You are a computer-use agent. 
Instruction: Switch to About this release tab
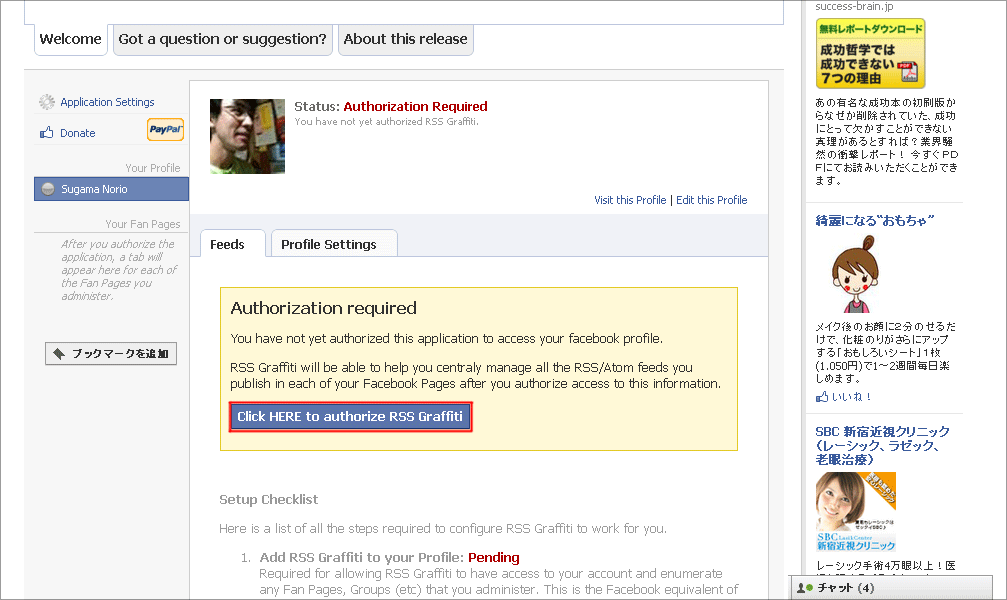point(405,39)
